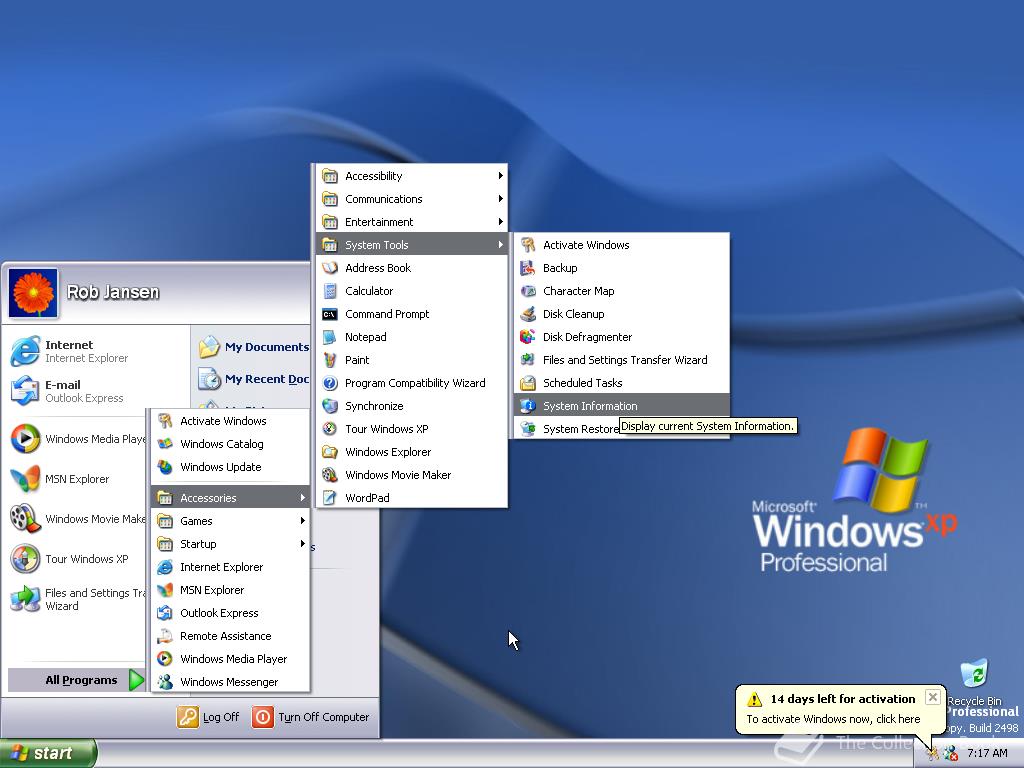Image resolution: width=1024 pixels, height=768 pixels.
Task: Click the Windows Messenger tray icon
Action: [x=951, y=754]
